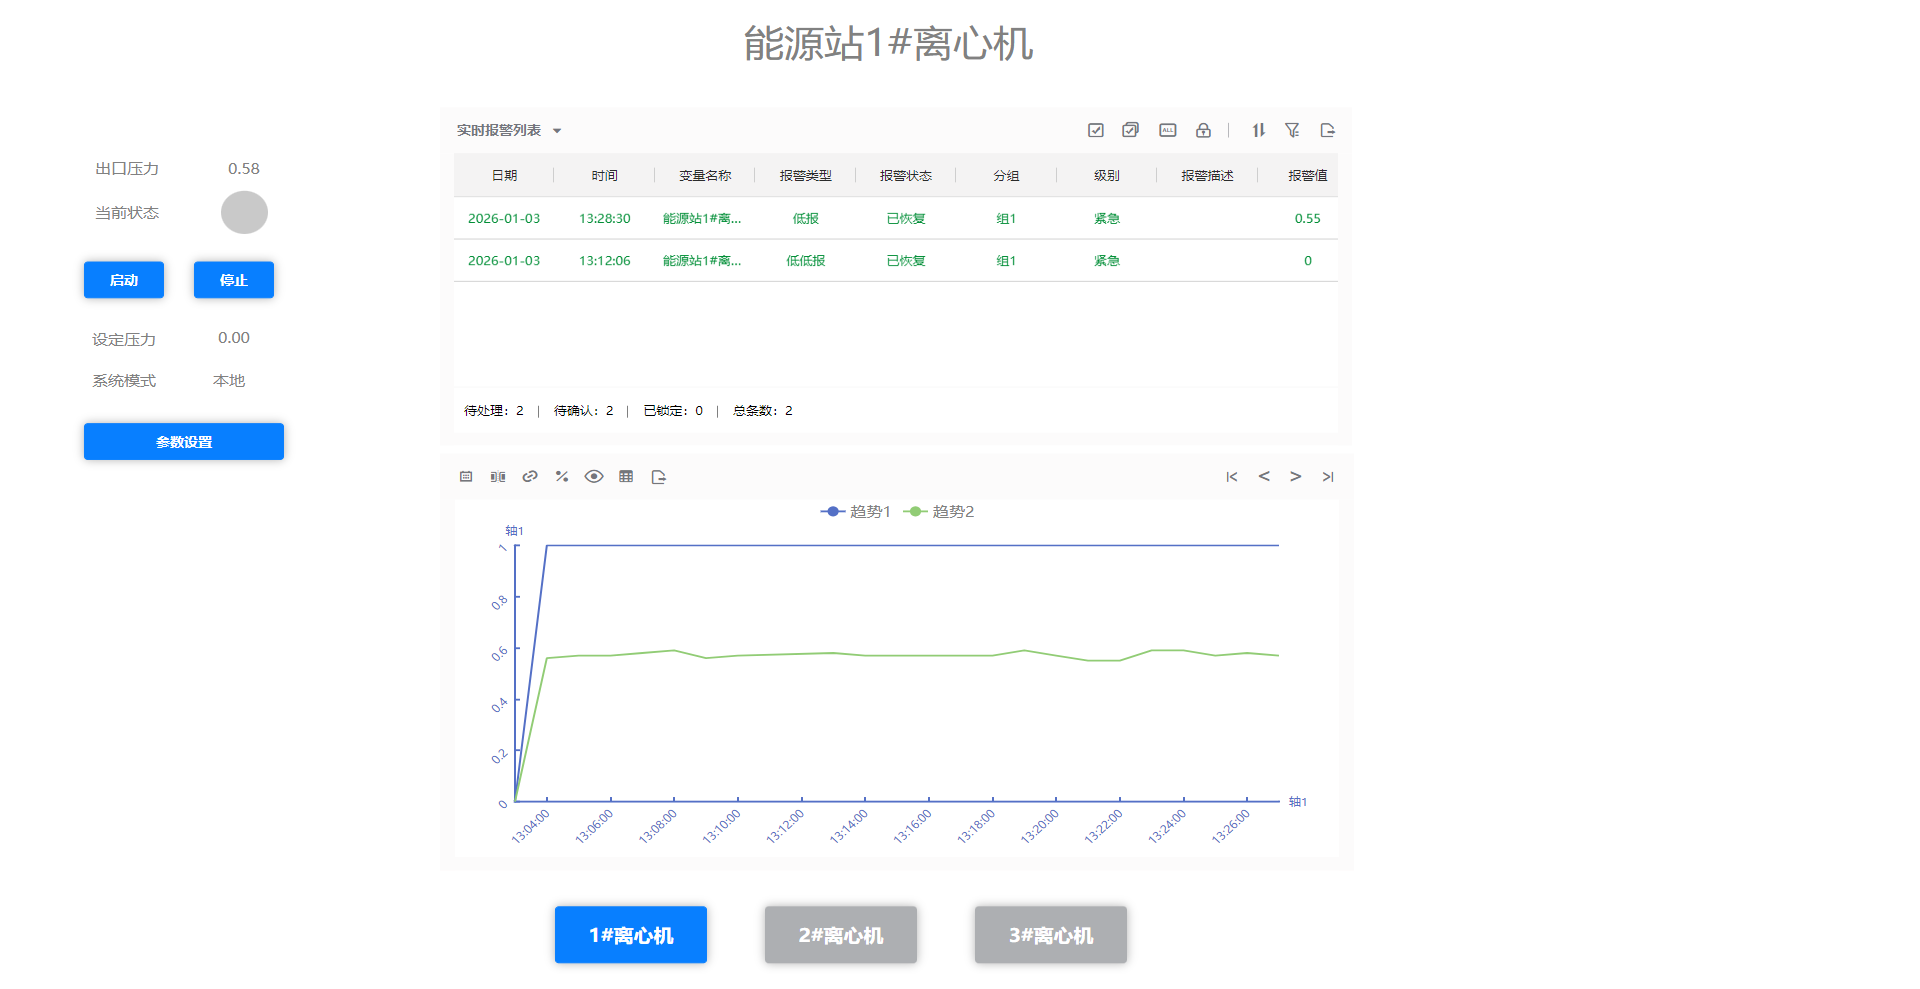
Task: Jump to the first chart page arrow
Action: point(1232,477)
